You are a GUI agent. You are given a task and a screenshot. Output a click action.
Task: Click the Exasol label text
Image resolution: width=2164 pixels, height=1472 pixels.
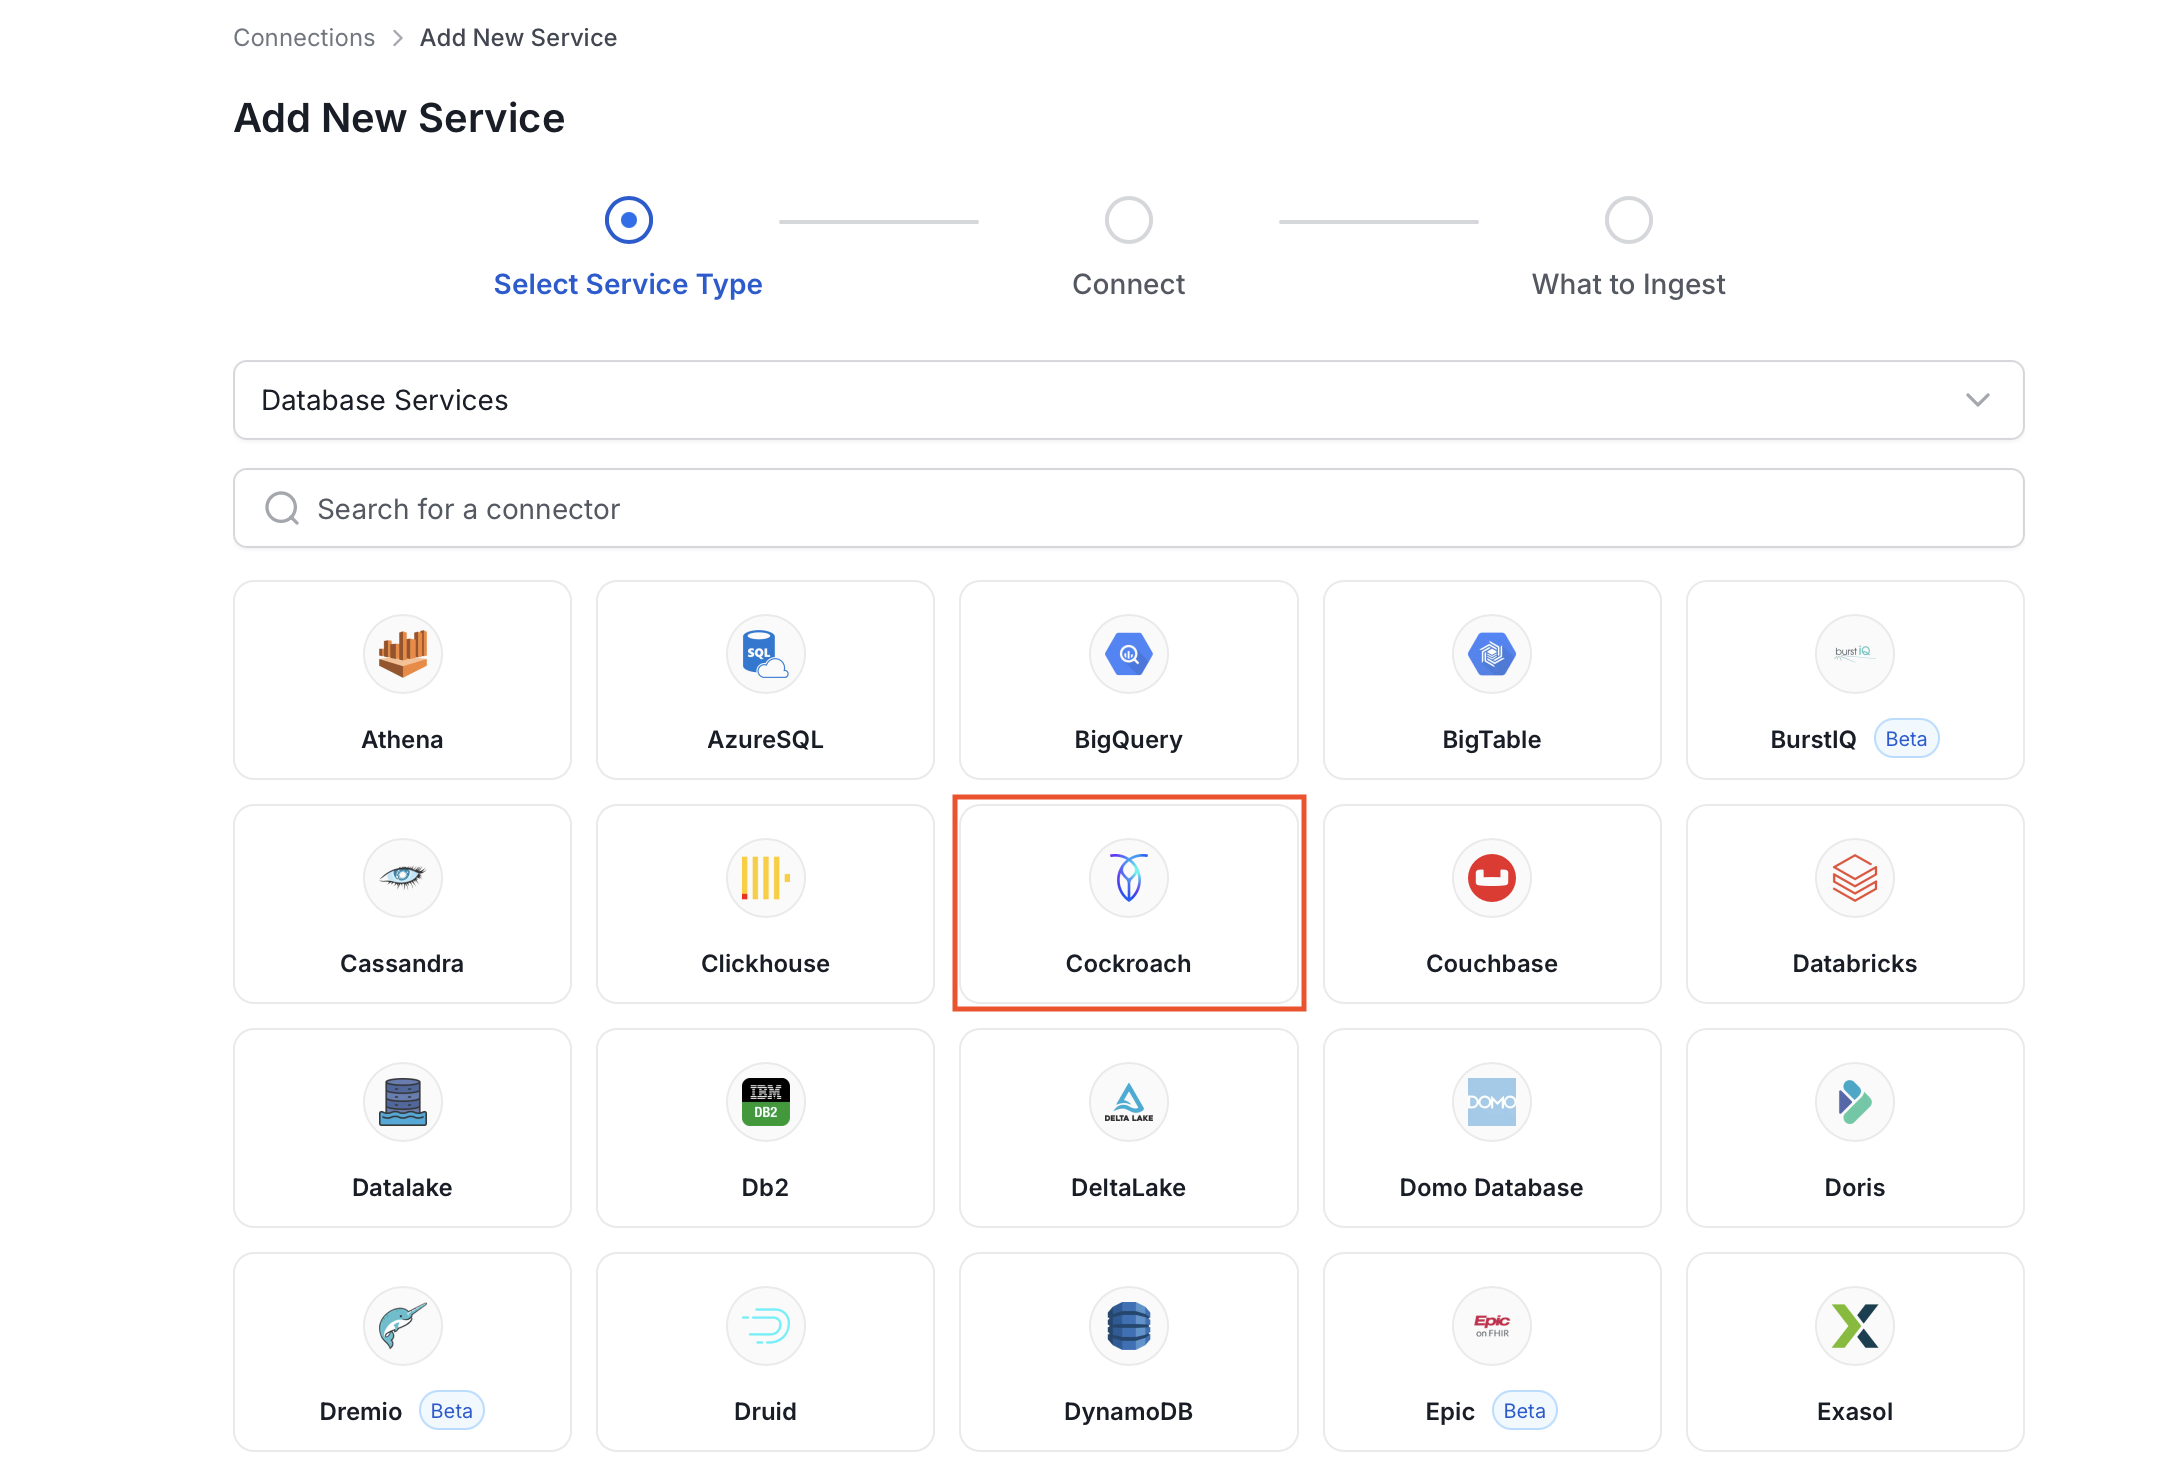pyautogui.click(x=1855, y=1412)
